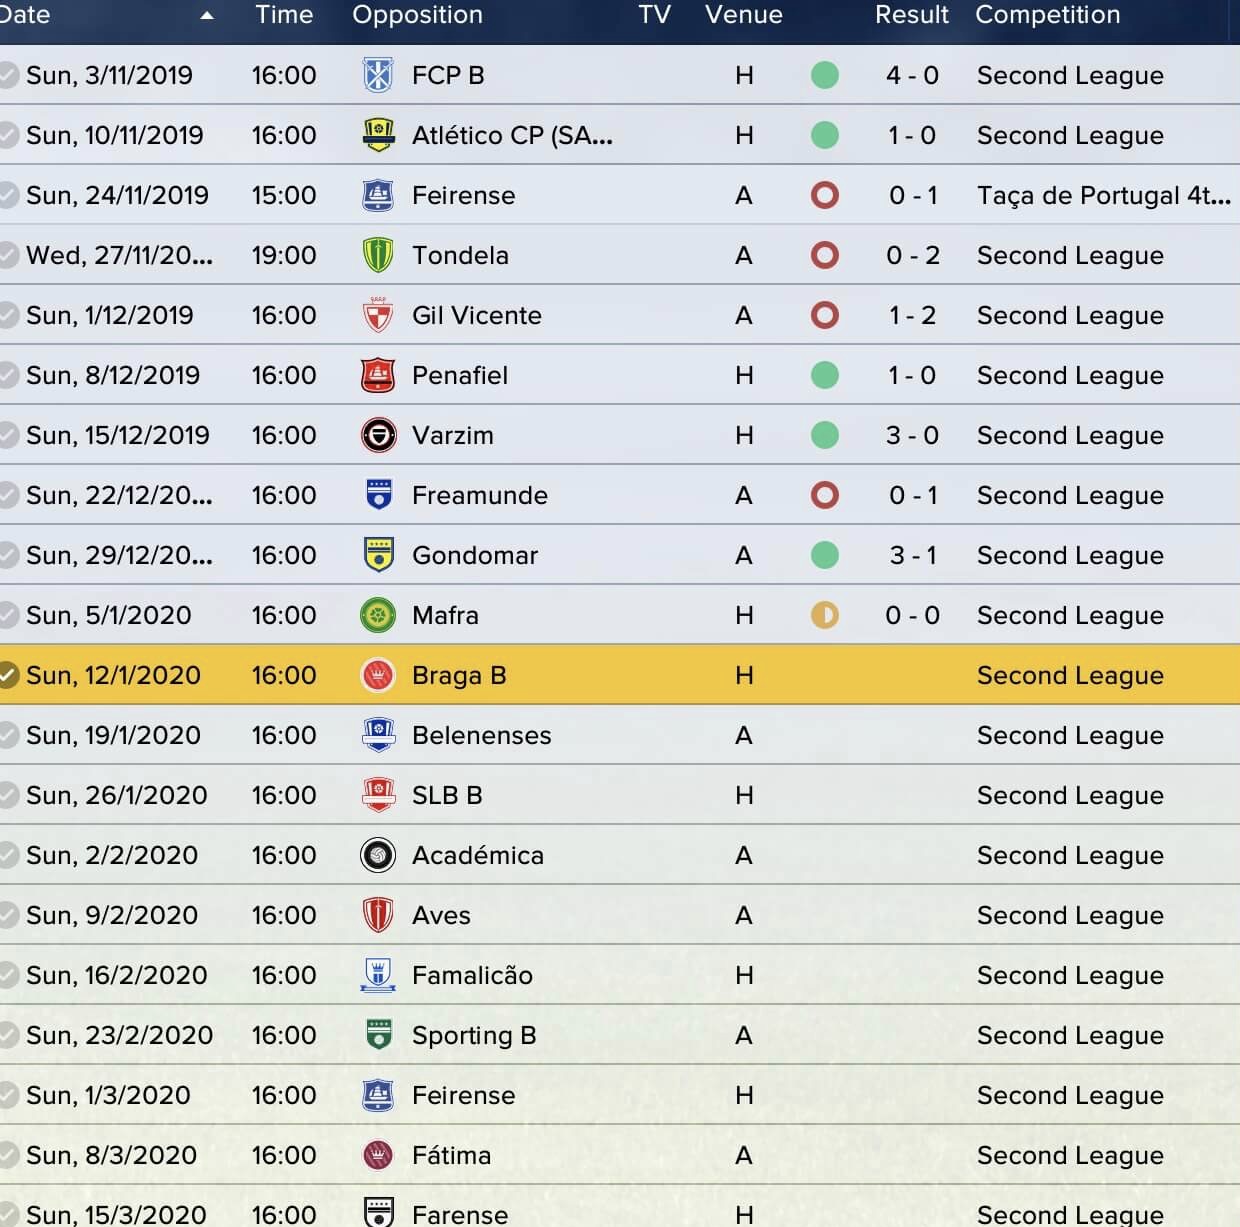The width and height of the screenshot is (1240, 1227).
Task: Click the Varzim circular club logo
Action: coord(377,435)
